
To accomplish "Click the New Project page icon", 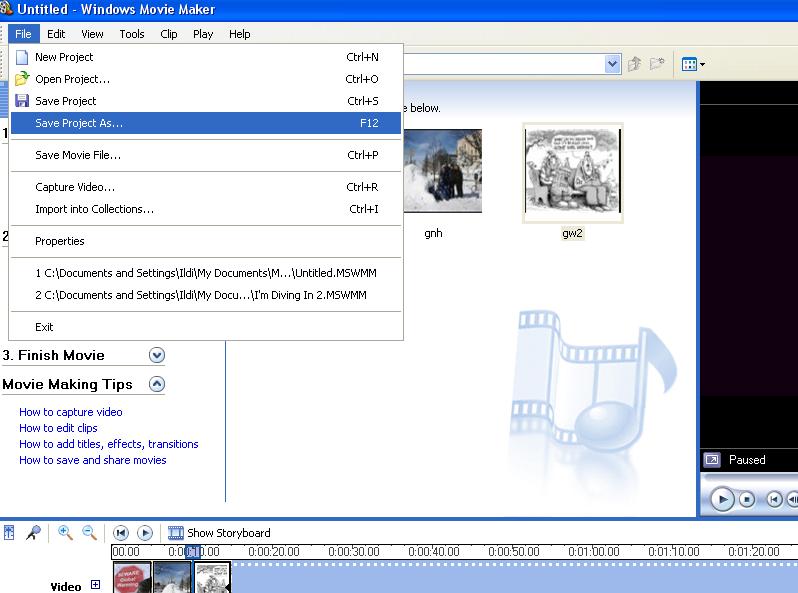I will click(x=22, y=57).
